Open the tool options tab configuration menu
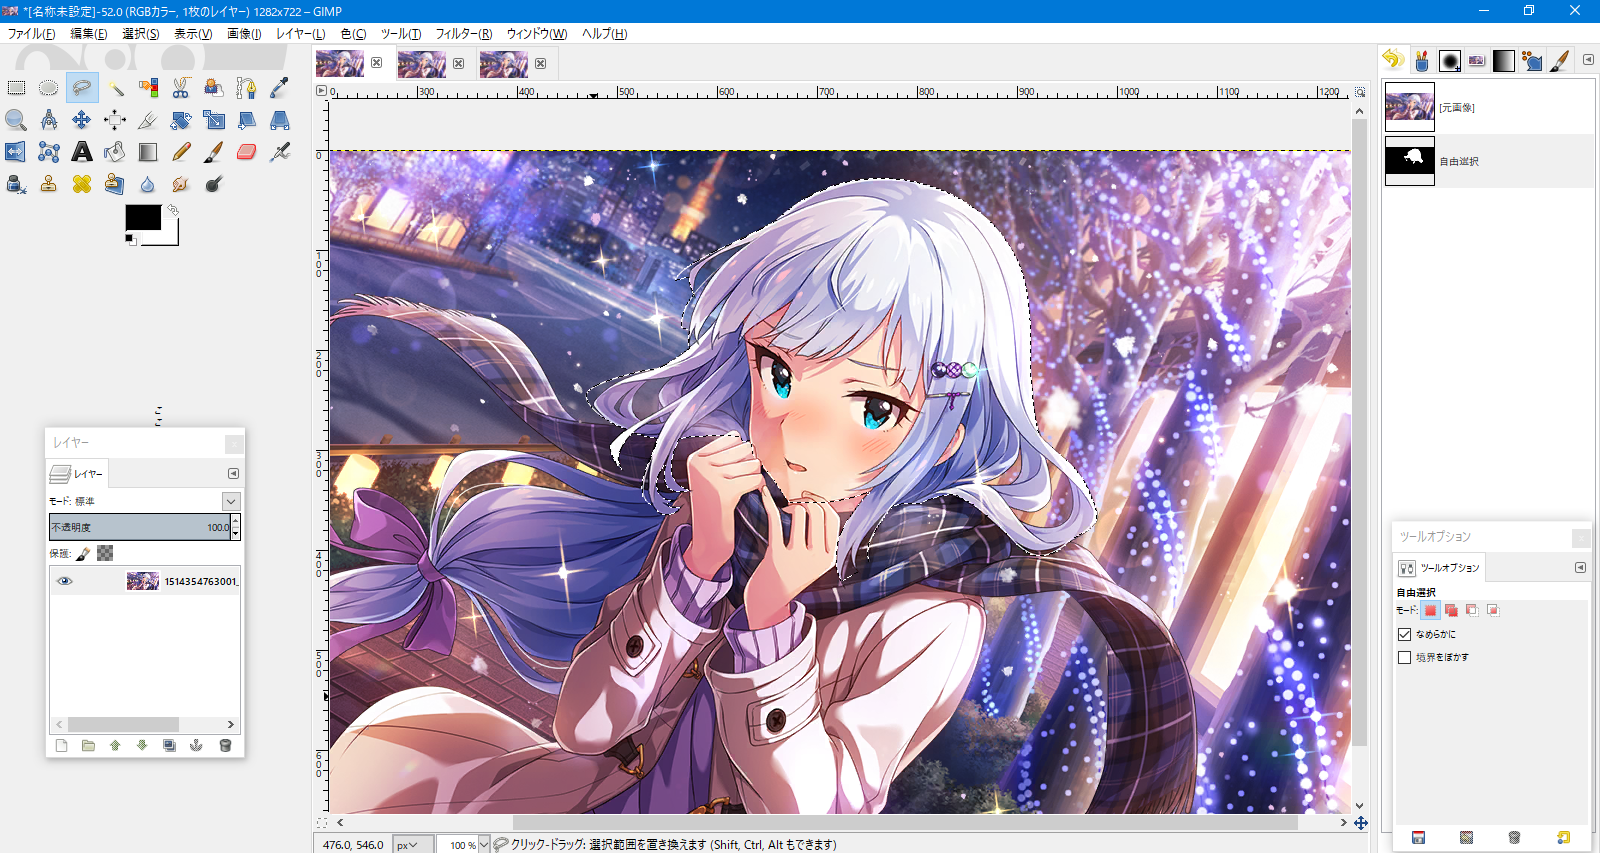1600x853 pixels. (1580, 567)
